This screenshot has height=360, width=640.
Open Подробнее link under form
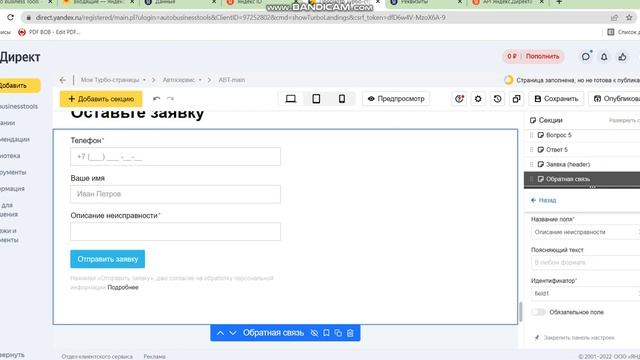pyautogui.click(x=123, y=287)
